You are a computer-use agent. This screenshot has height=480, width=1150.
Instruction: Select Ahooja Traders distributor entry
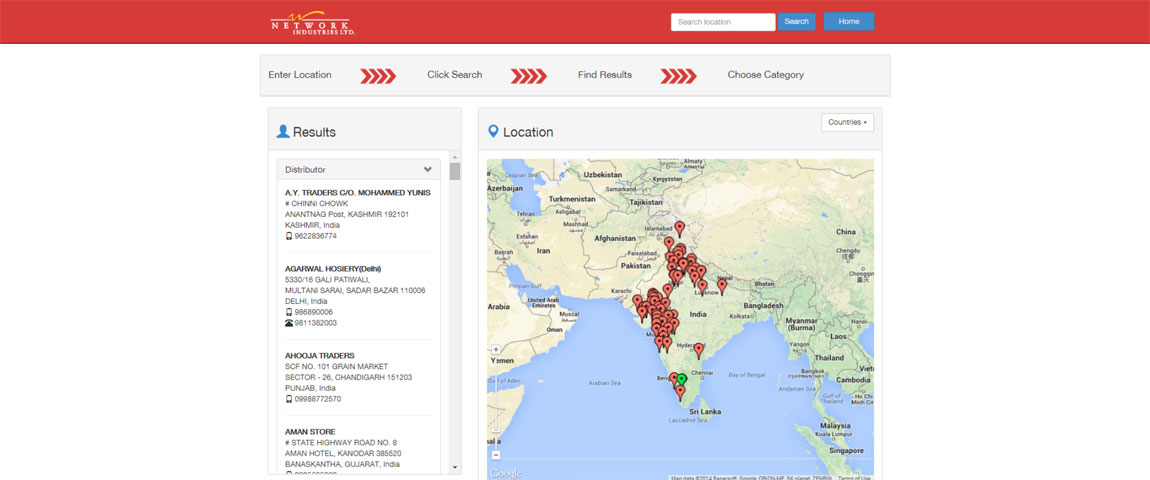coord(322,355)
